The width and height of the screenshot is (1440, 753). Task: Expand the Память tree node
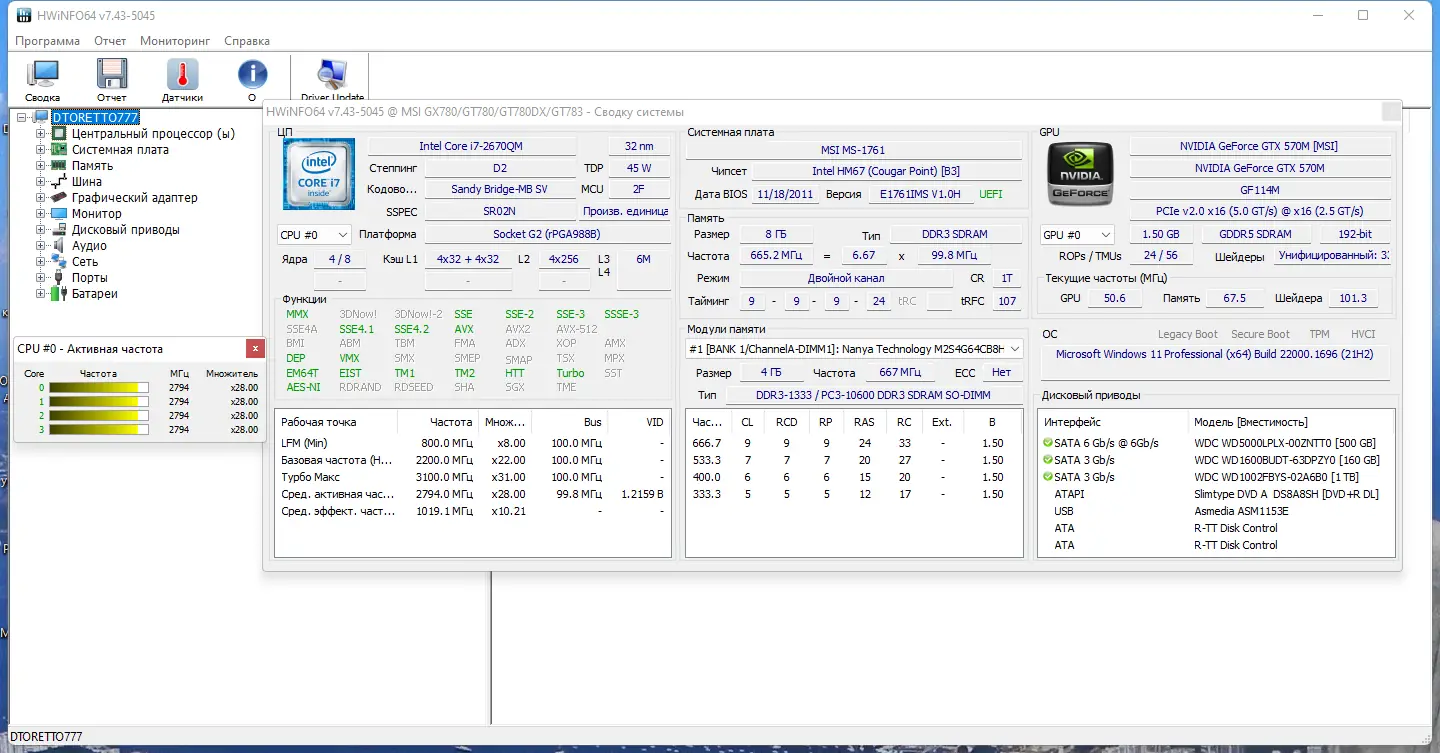coord(41,166)
